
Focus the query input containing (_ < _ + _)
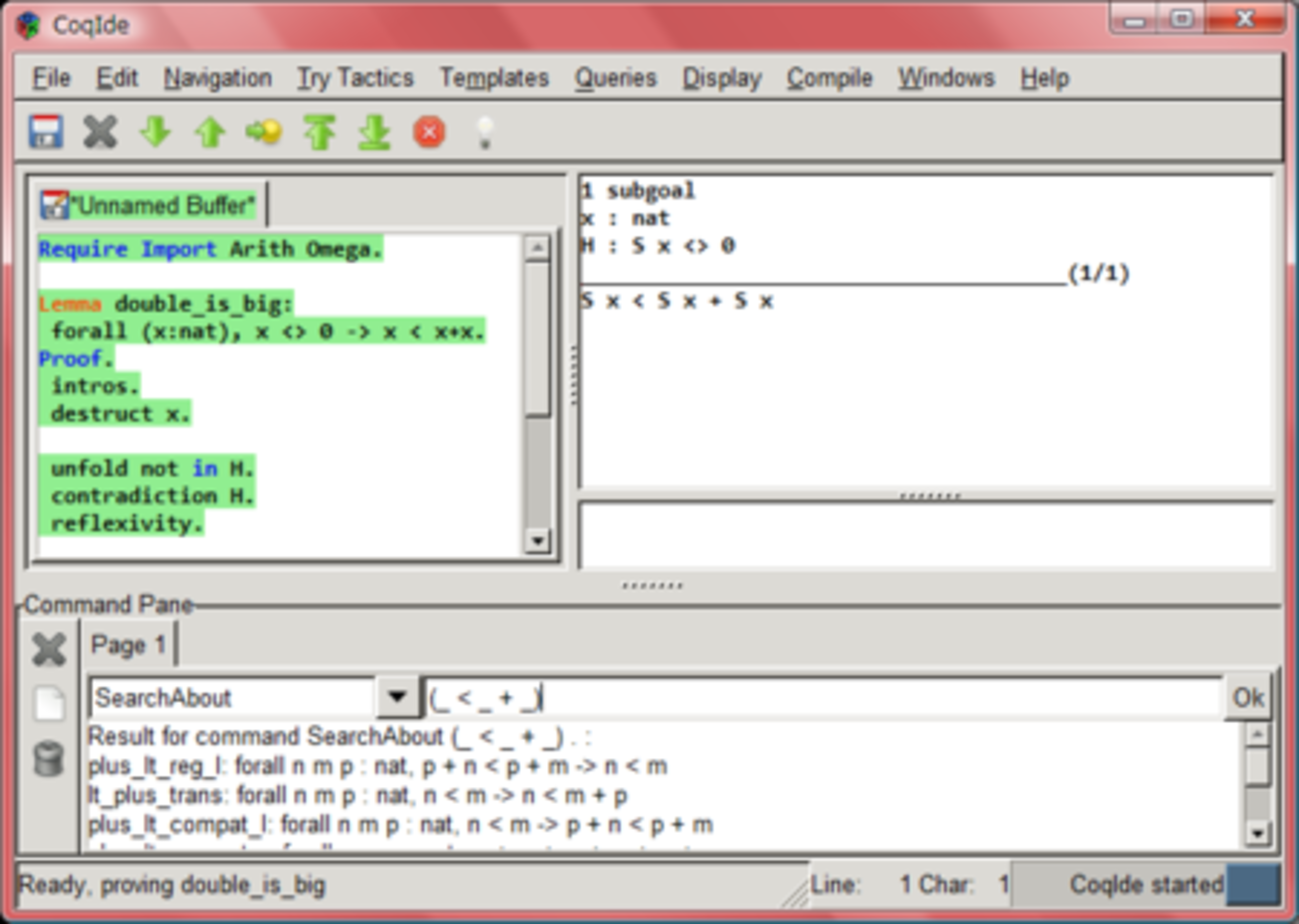822,697
